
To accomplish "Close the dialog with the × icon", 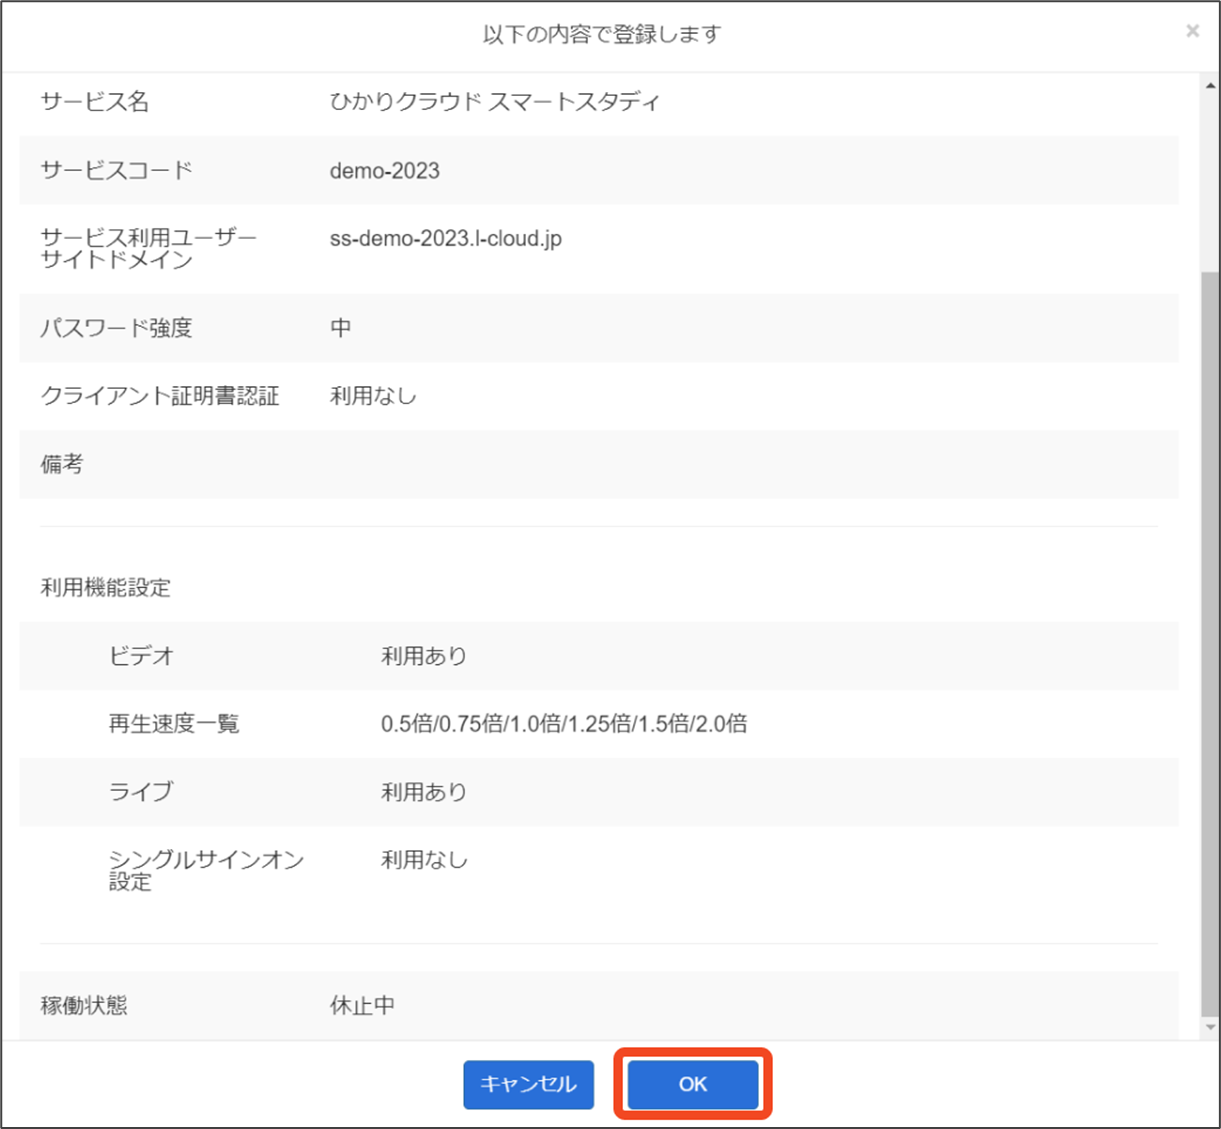I will click(x=1192, y=31).
